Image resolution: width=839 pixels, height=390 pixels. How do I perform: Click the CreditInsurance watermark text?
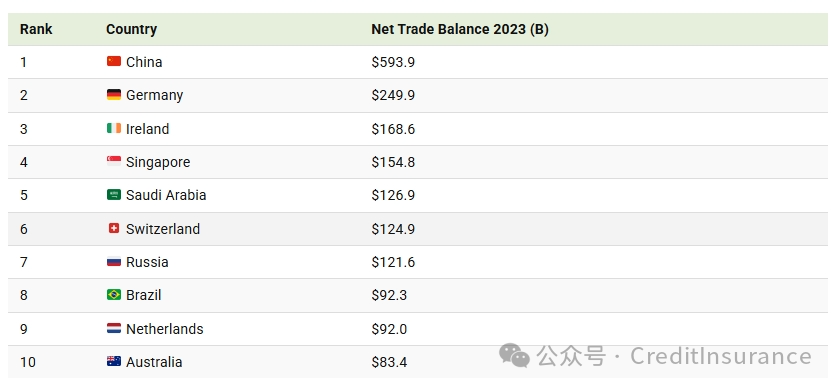coord(721,356)
